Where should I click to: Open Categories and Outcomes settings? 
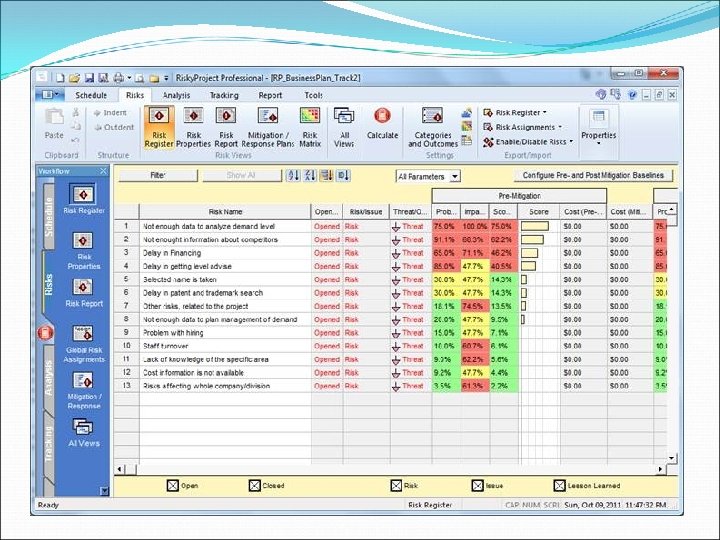[x=433, y=127]
